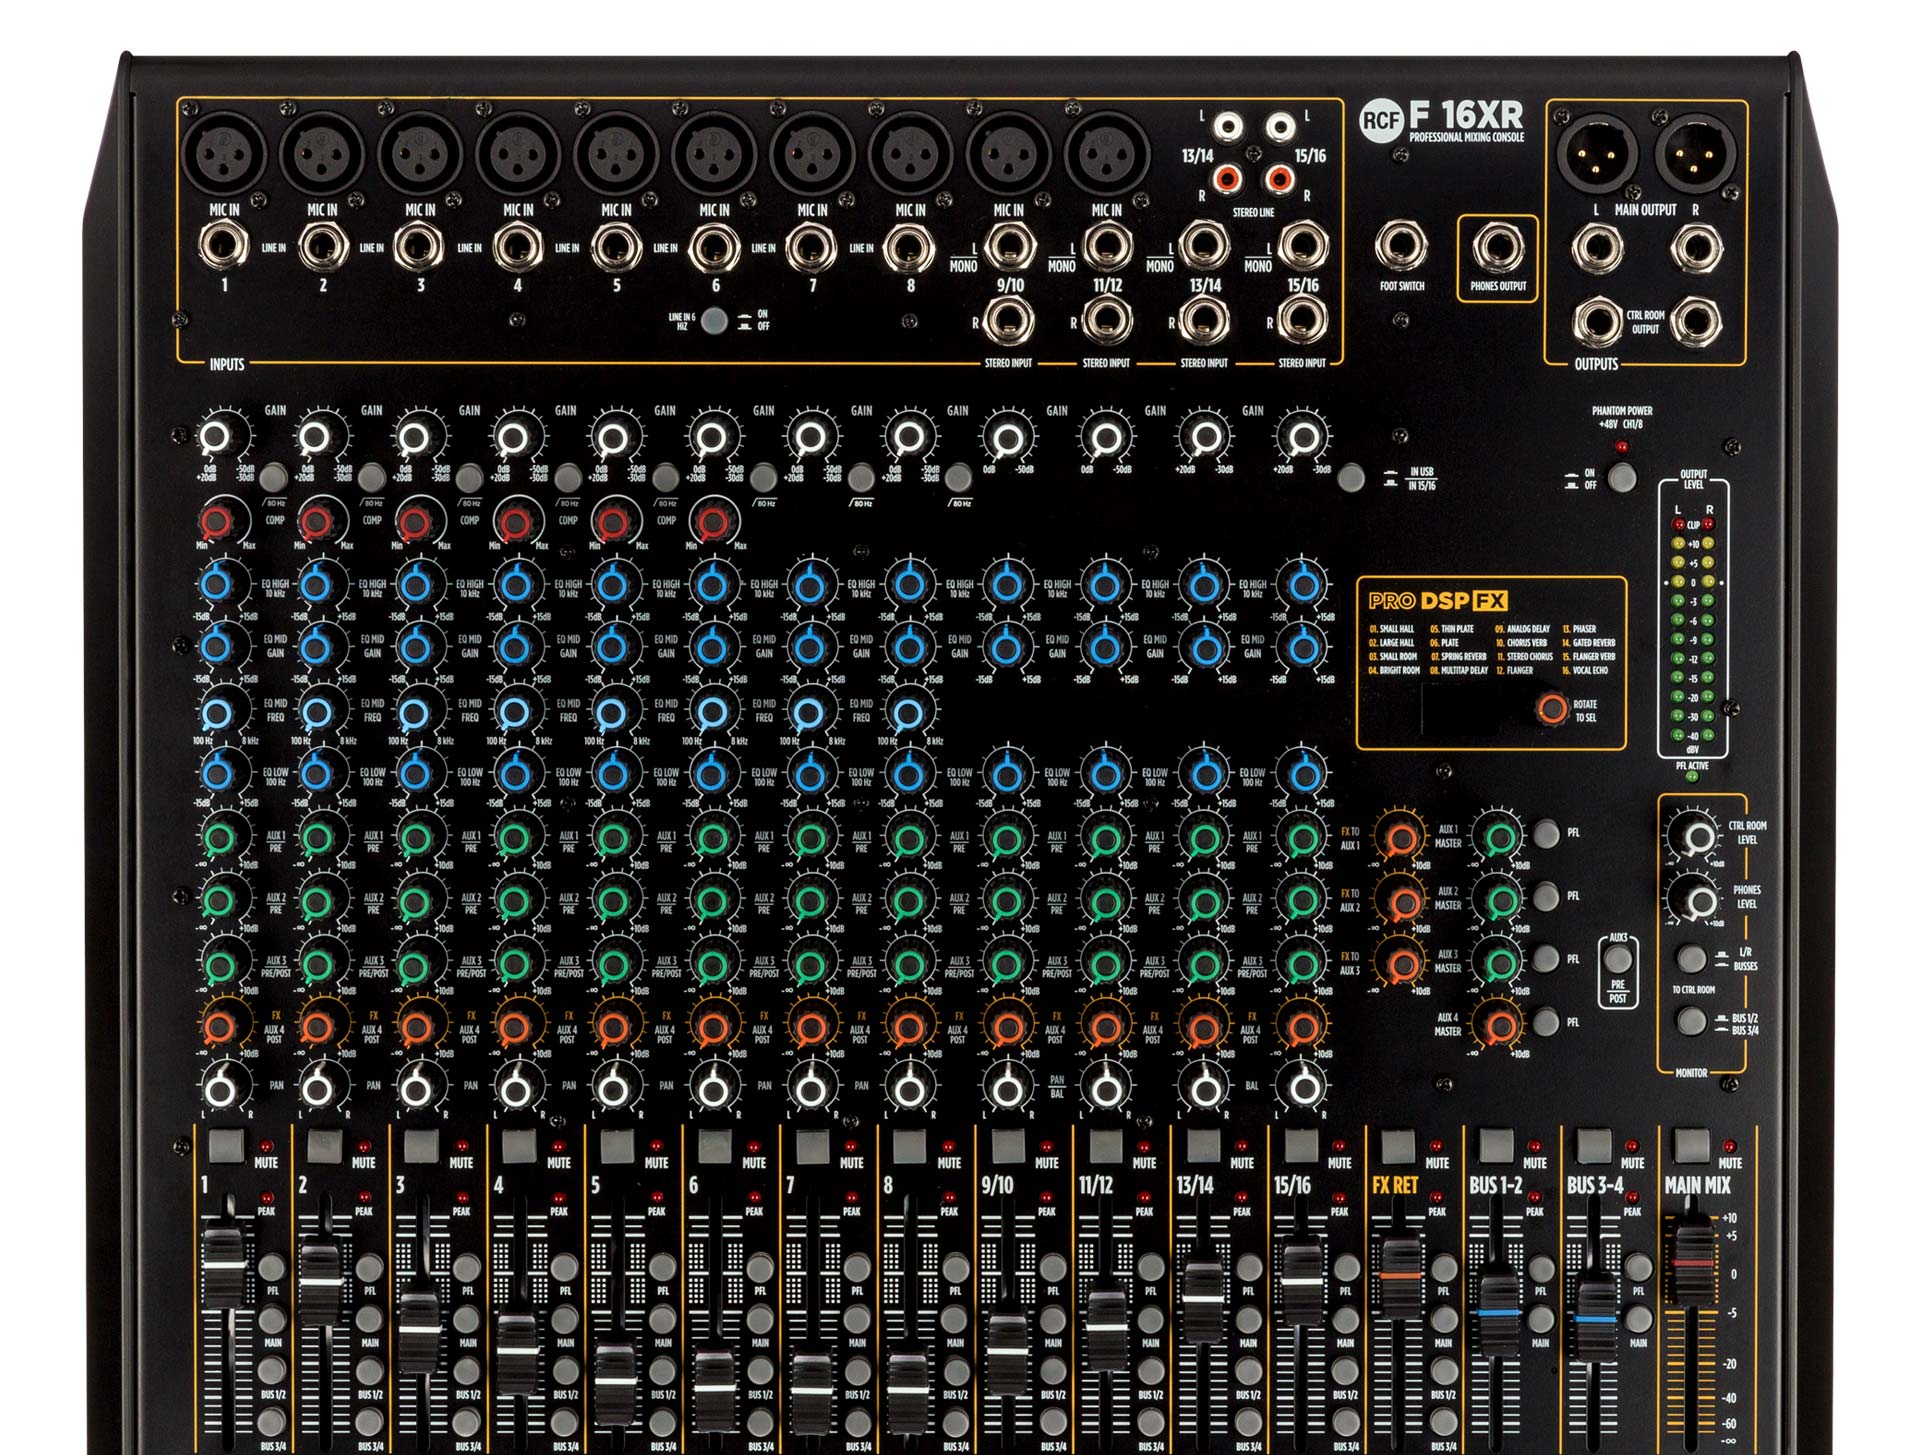The height and width of the screenshot is (1455, 1920).
Task: Click channel 3 red COMP knob
Action: tap(414, 521)
